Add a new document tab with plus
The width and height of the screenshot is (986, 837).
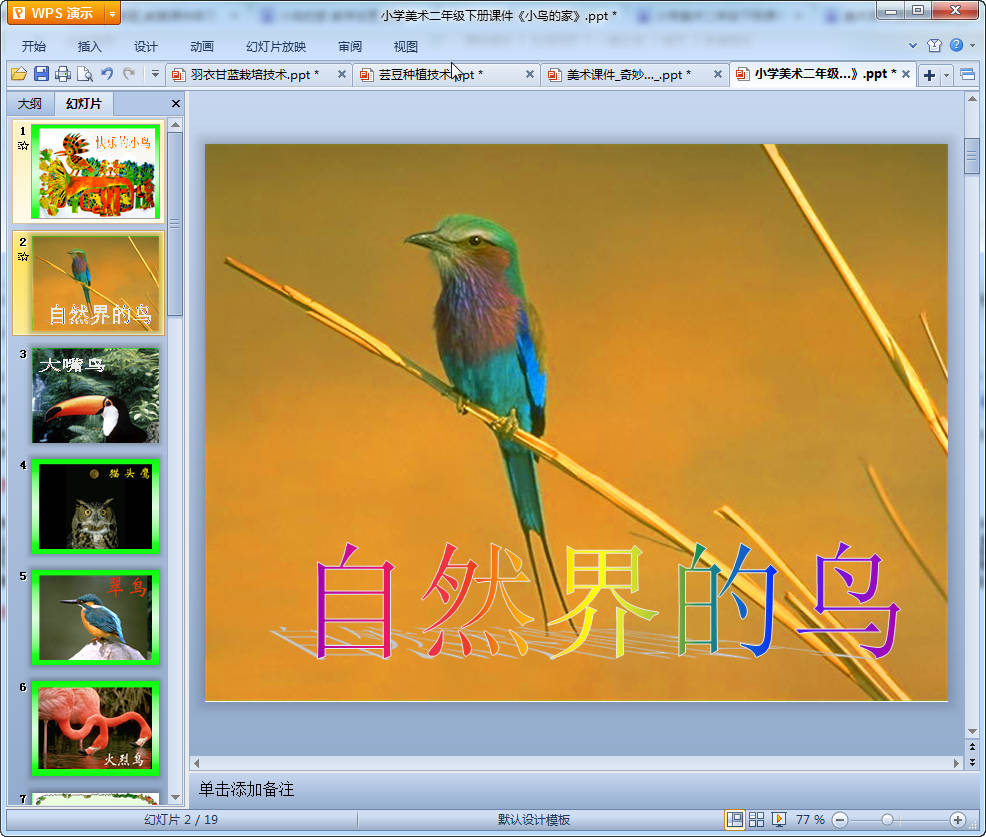click(929, 75)
